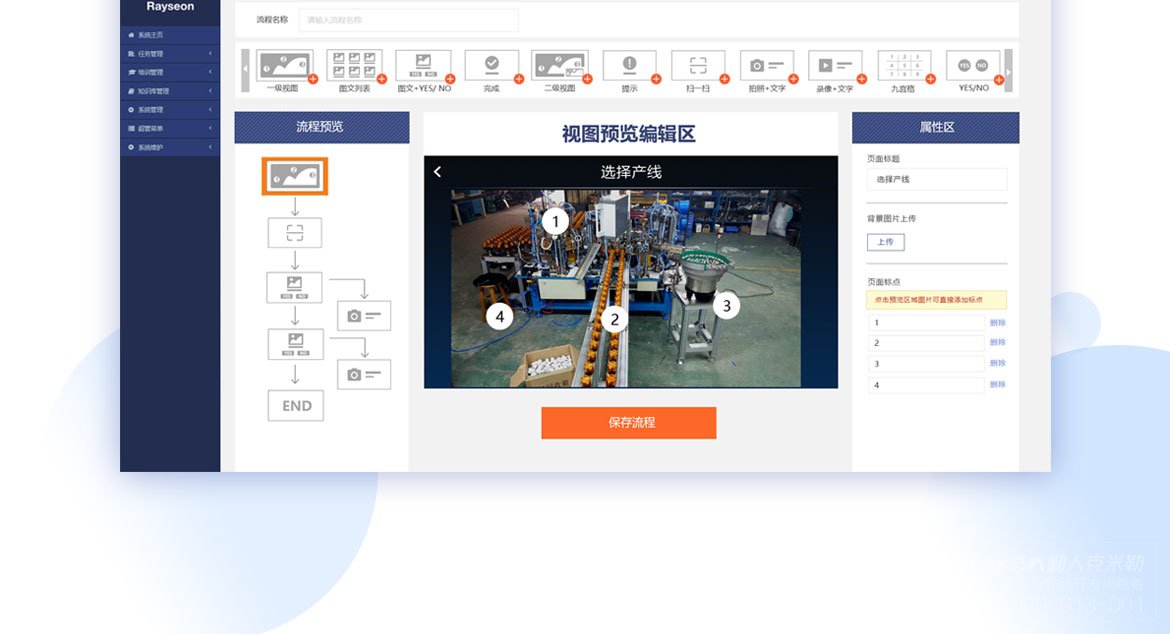Click marker point field 2

click(x=926, y=343)
